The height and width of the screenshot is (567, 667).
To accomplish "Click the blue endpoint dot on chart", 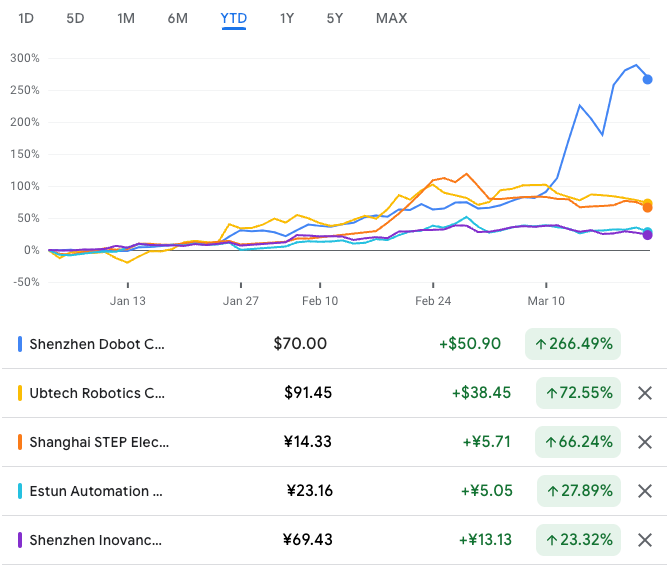I will (647, 80).
